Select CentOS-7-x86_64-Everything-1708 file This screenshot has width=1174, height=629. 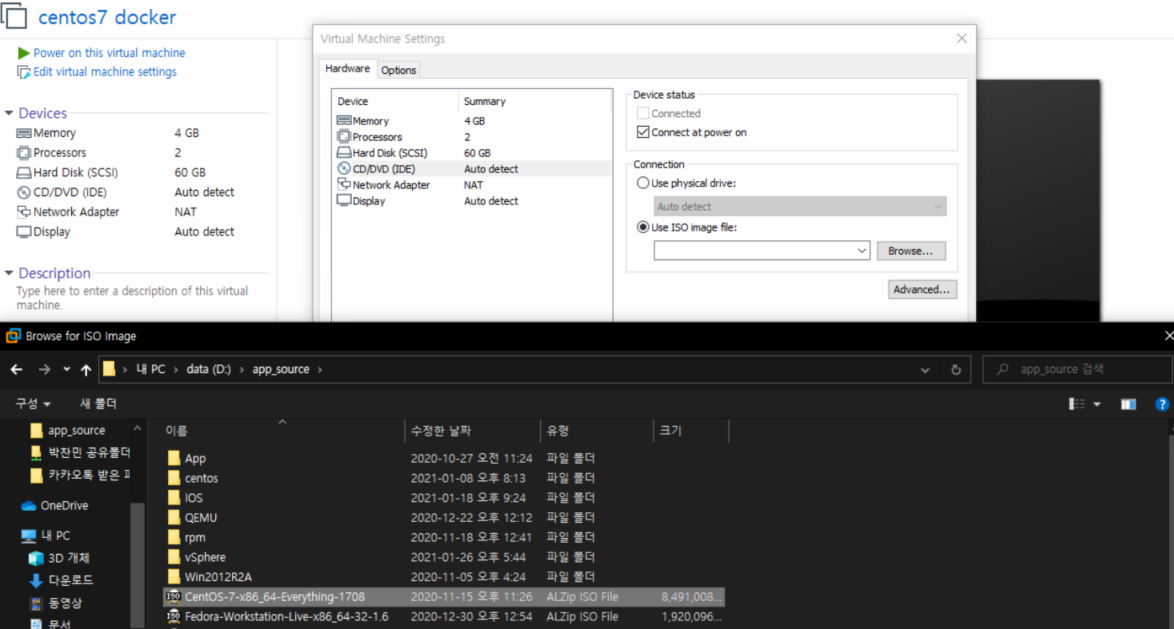(444, 597)
